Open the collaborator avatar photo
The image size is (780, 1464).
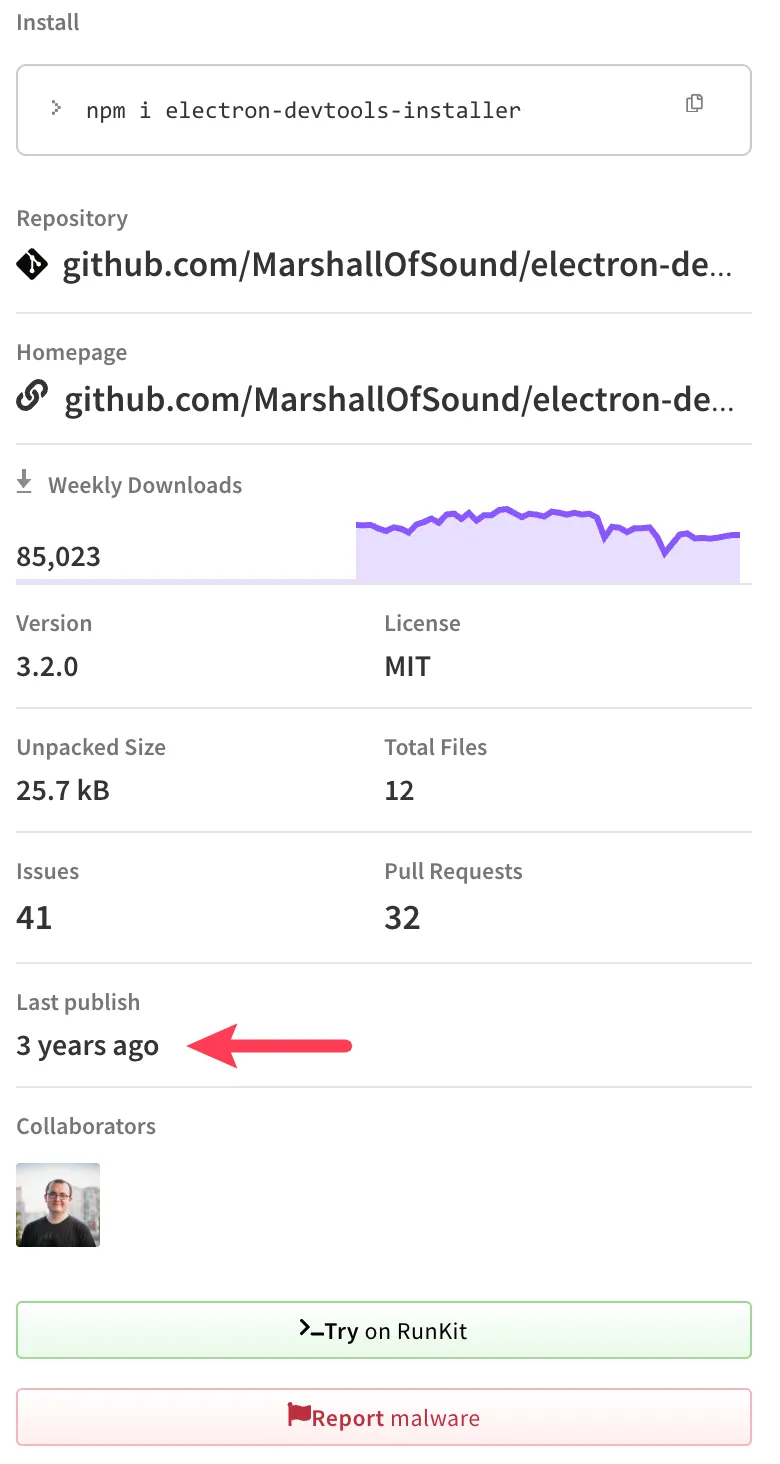tap(58, 1205)
